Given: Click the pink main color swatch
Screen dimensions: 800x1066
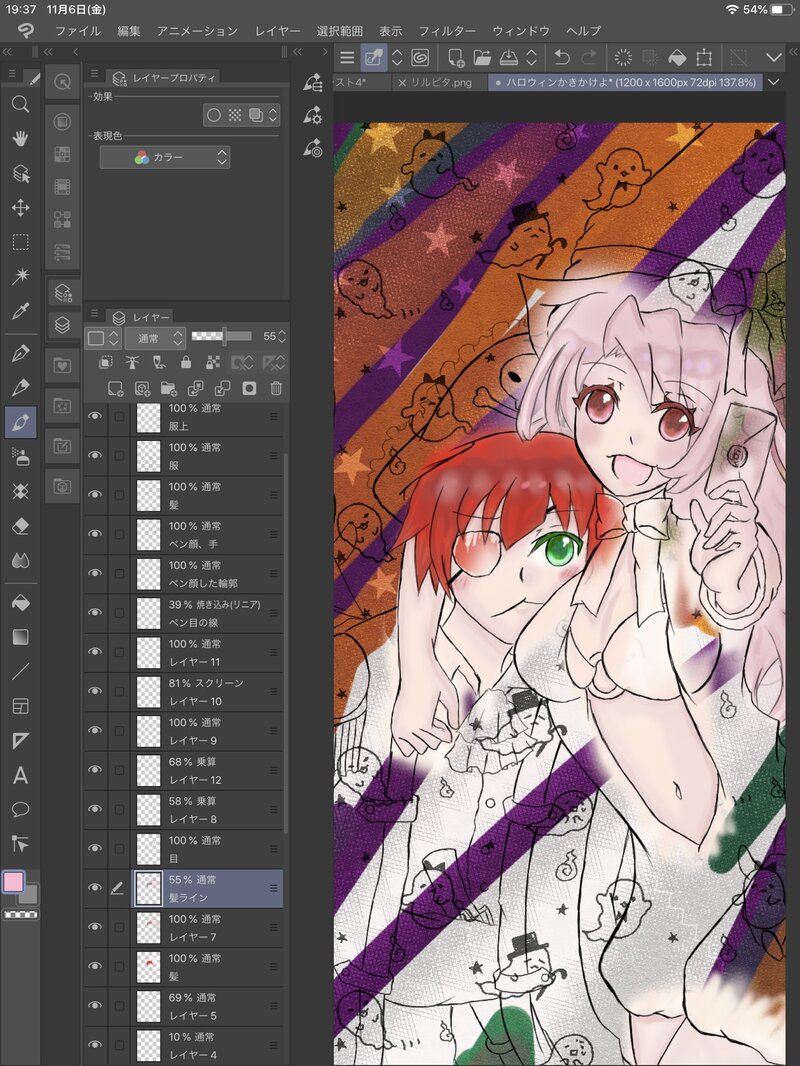Looking at the screenshot, I should tap(14, 882).
